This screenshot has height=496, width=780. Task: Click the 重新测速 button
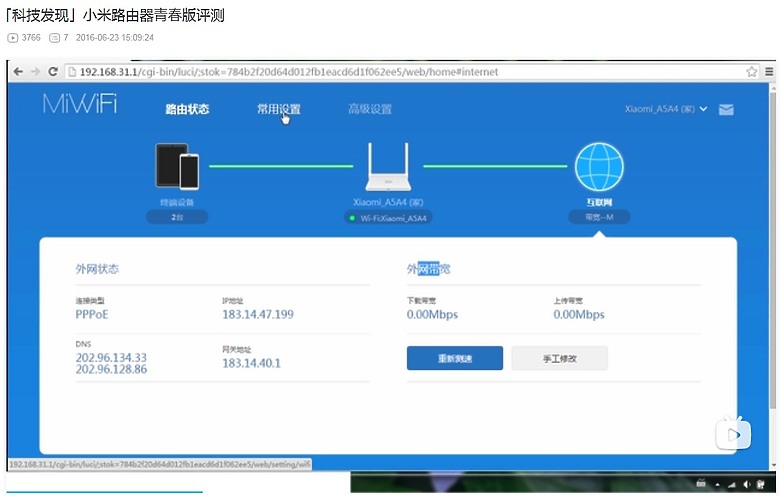point(455,358)
